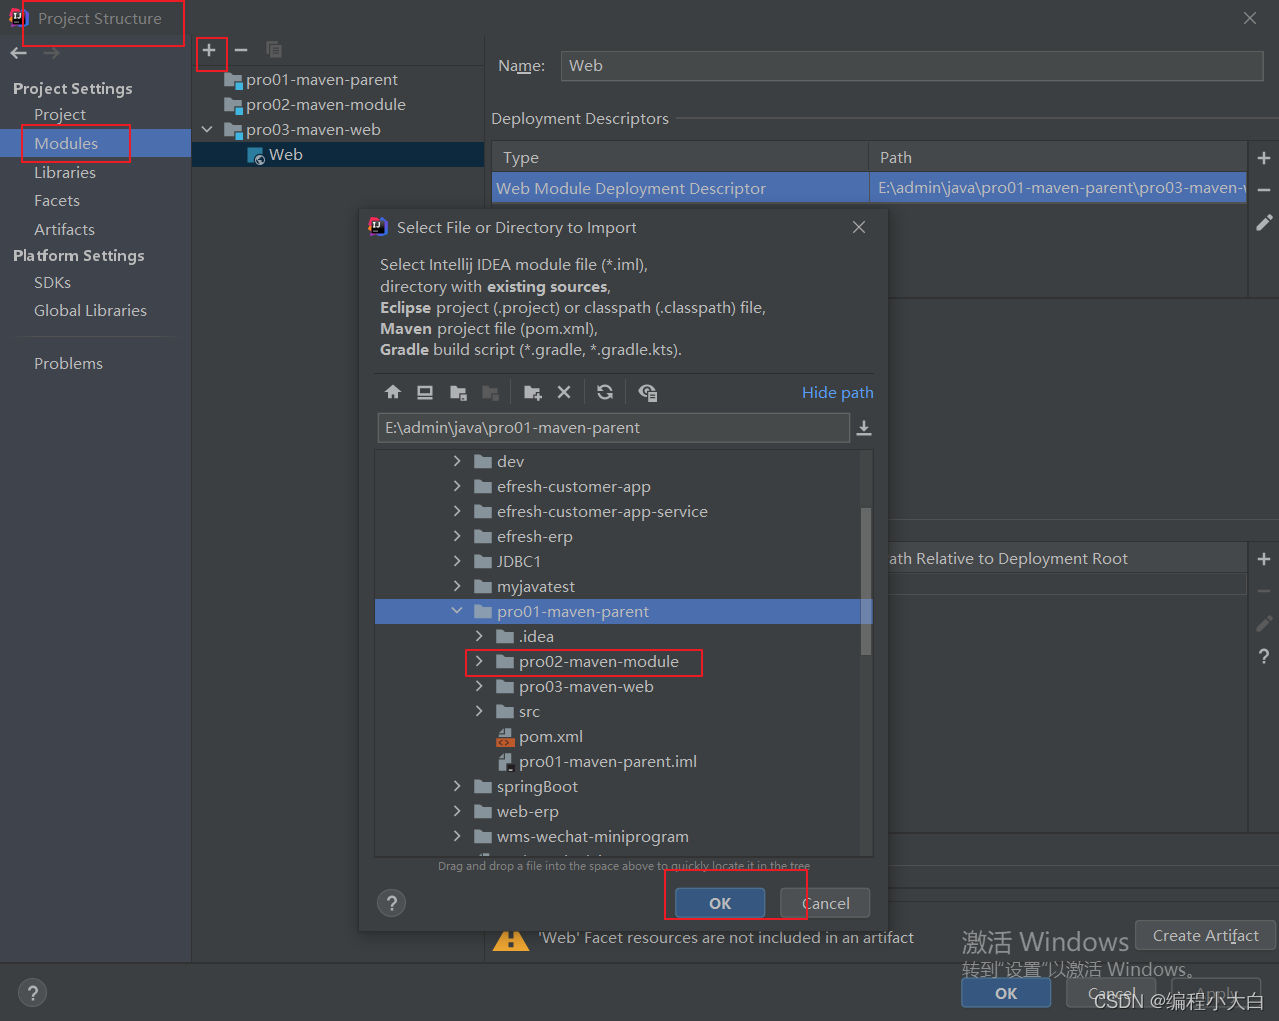Expand the web-erp folder

[457, 811]
